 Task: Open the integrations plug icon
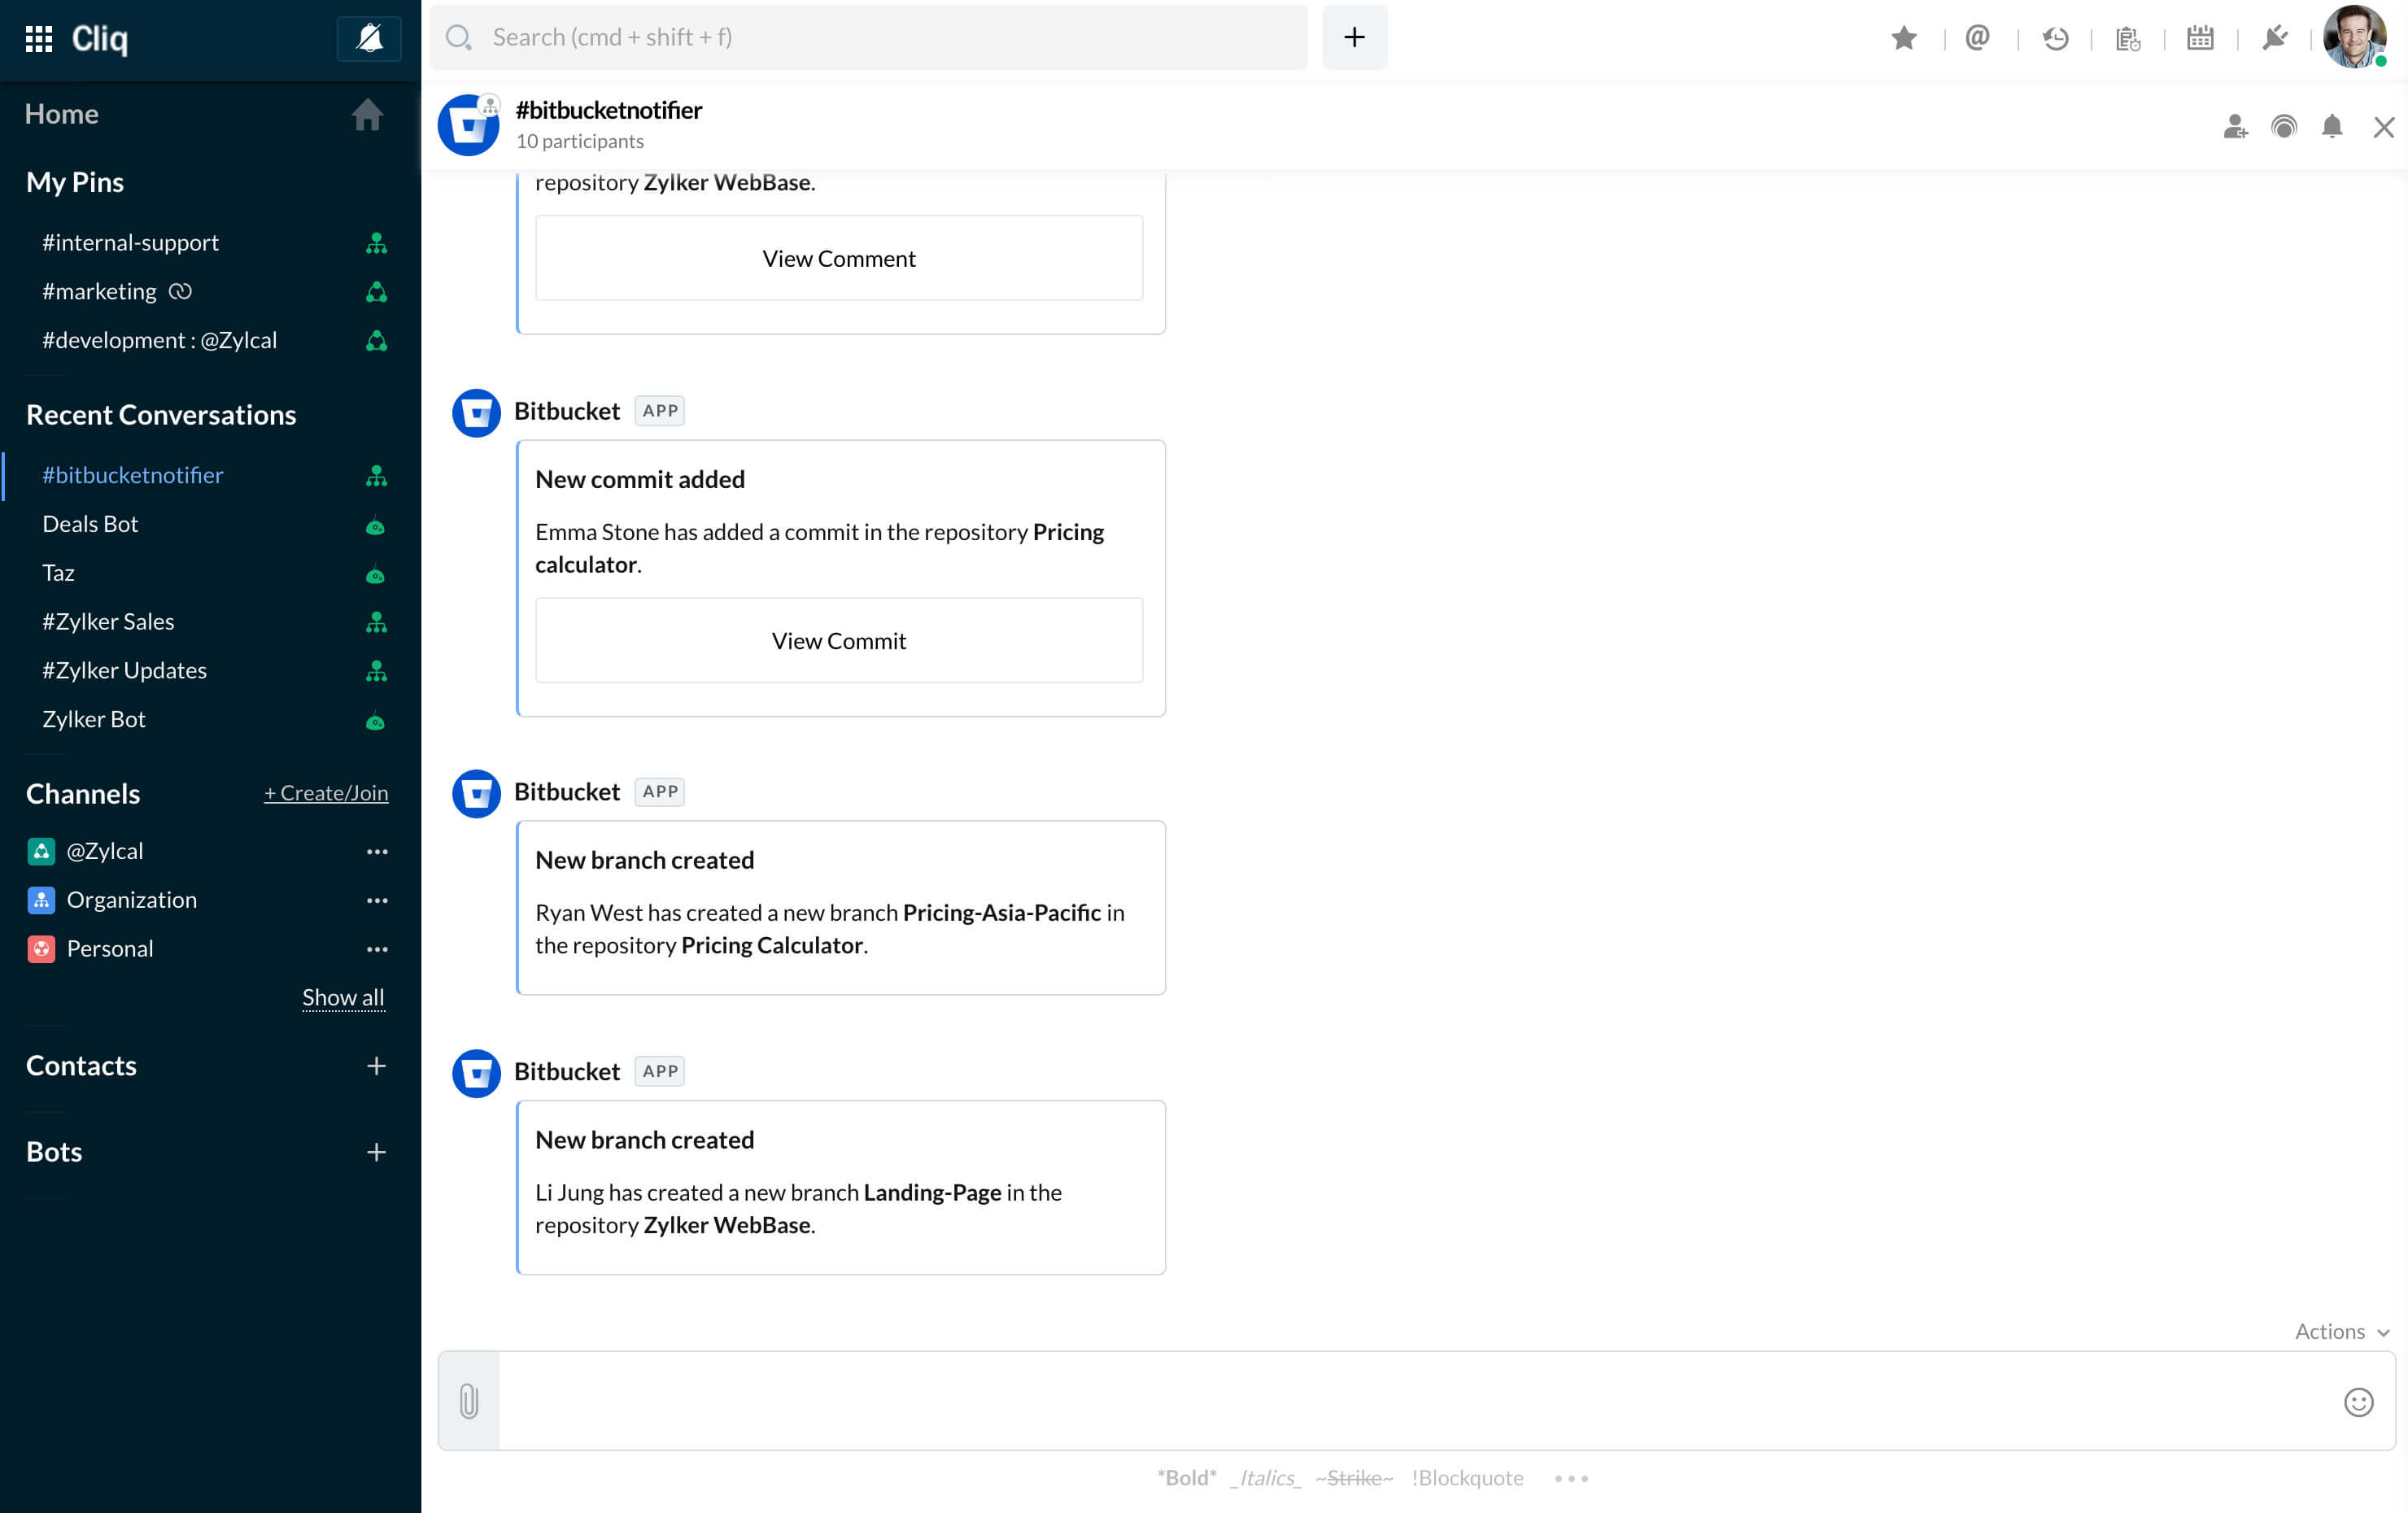click(x=2274, y=38)
